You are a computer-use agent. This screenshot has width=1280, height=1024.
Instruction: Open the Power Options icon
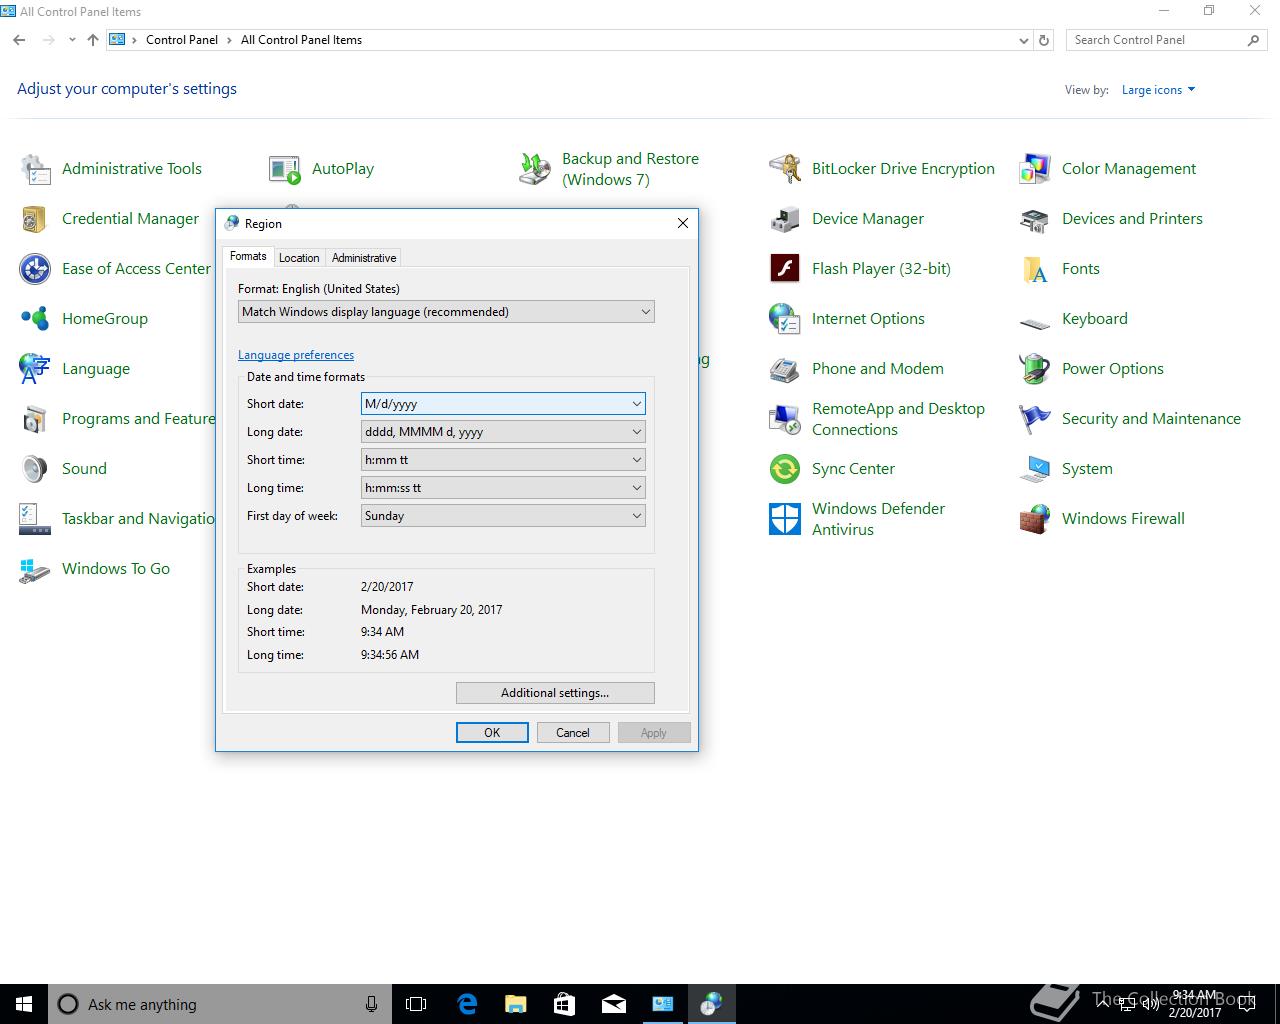(1035, 369)
